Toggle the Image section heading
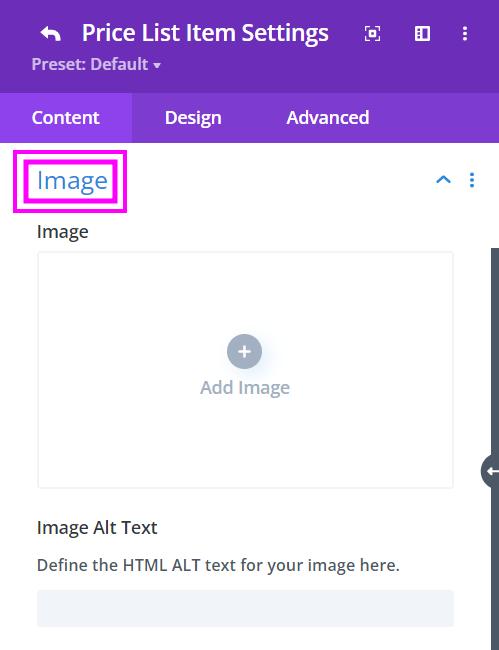 [x=72, y=181]
